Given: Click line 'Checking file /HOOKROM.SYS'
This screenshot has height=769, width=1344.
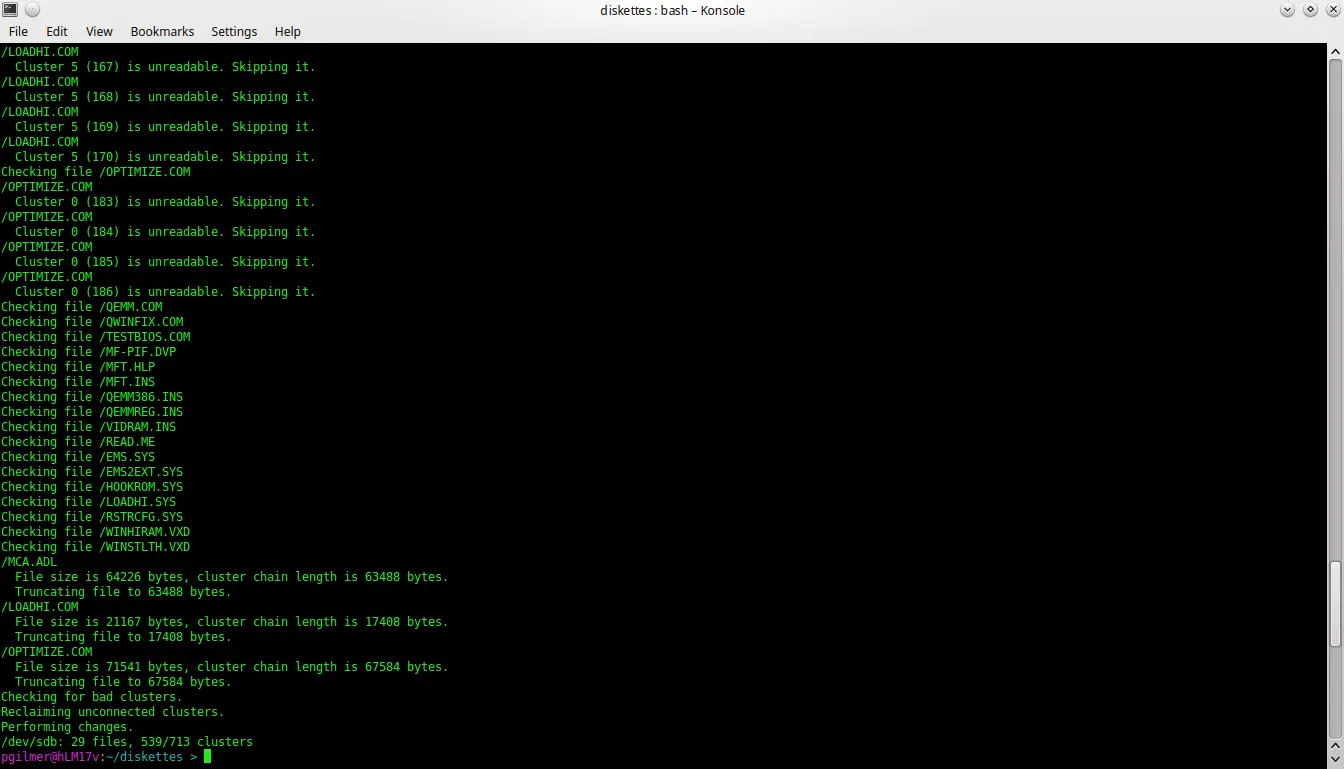Looking at the screenshot, I should coord(92,487).
